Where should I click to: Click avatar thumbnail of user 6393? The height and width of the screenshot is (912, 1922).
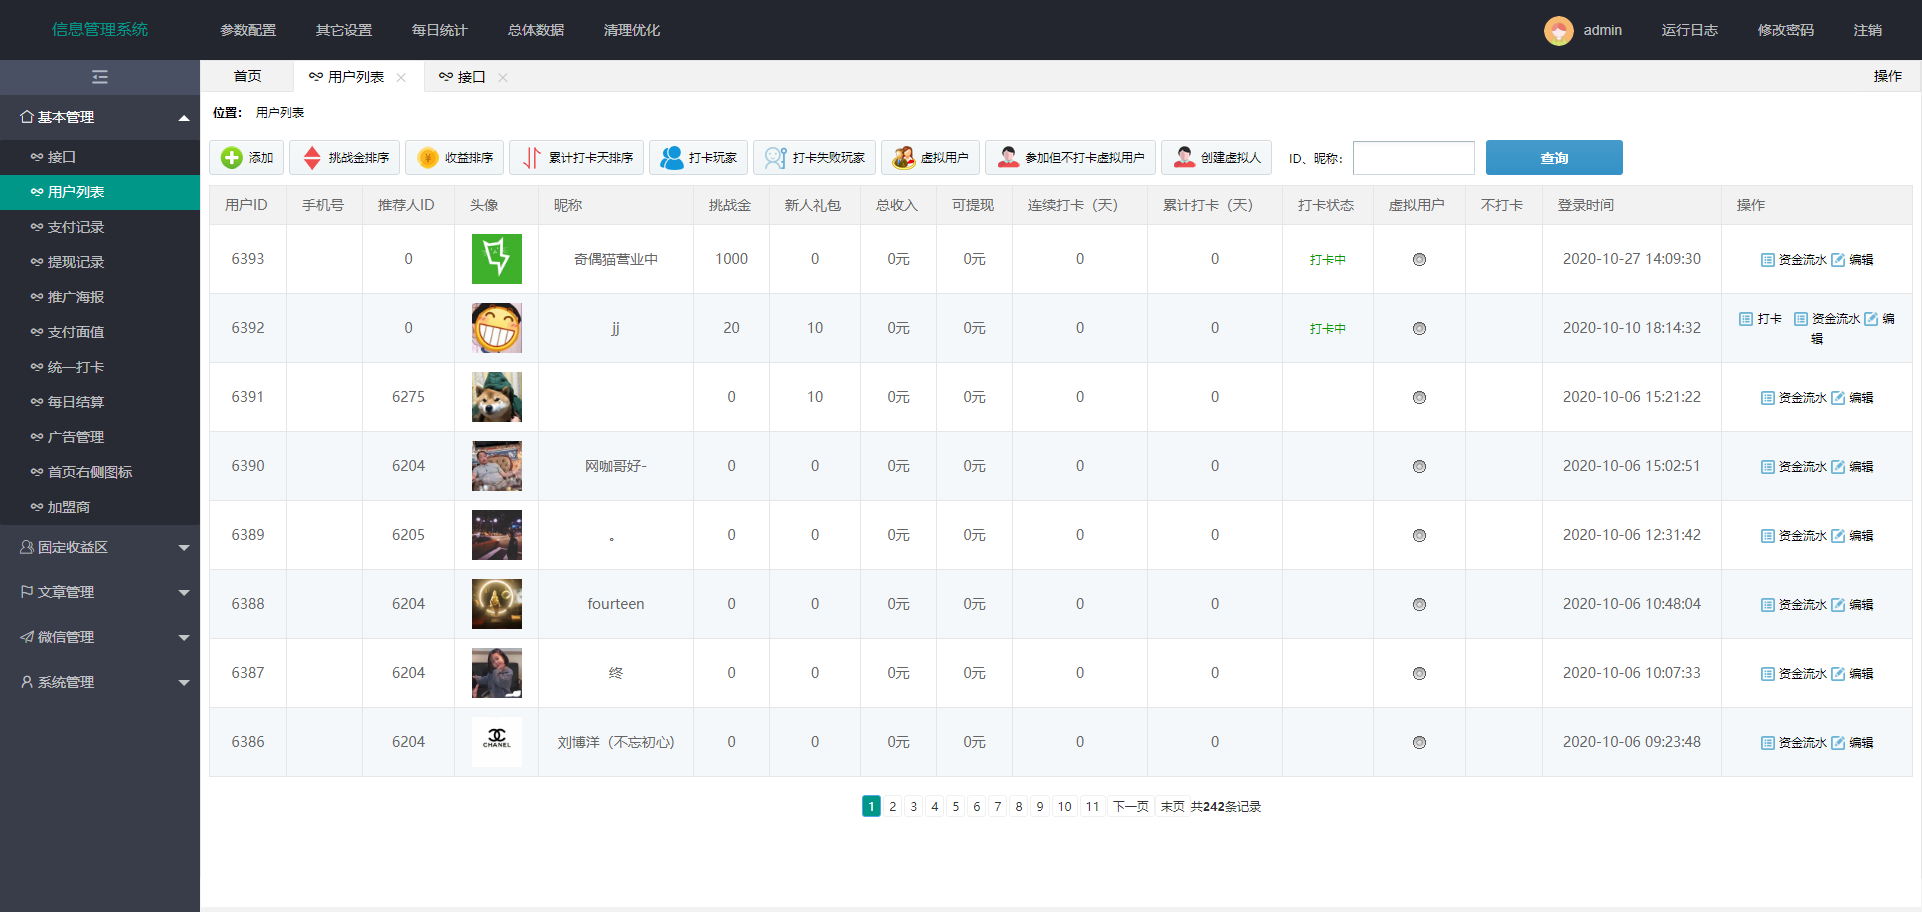497,259
